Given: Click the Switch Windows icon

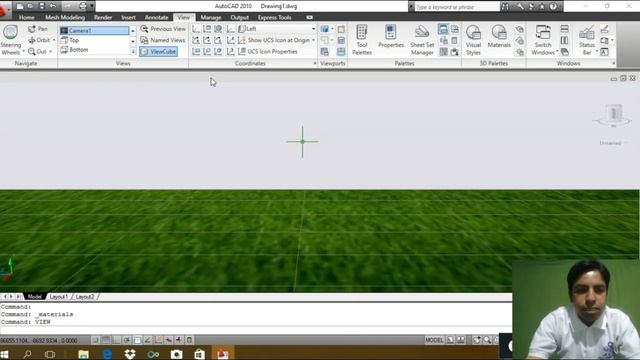Looking at the screenshot, I should click(x=543, y=33).
